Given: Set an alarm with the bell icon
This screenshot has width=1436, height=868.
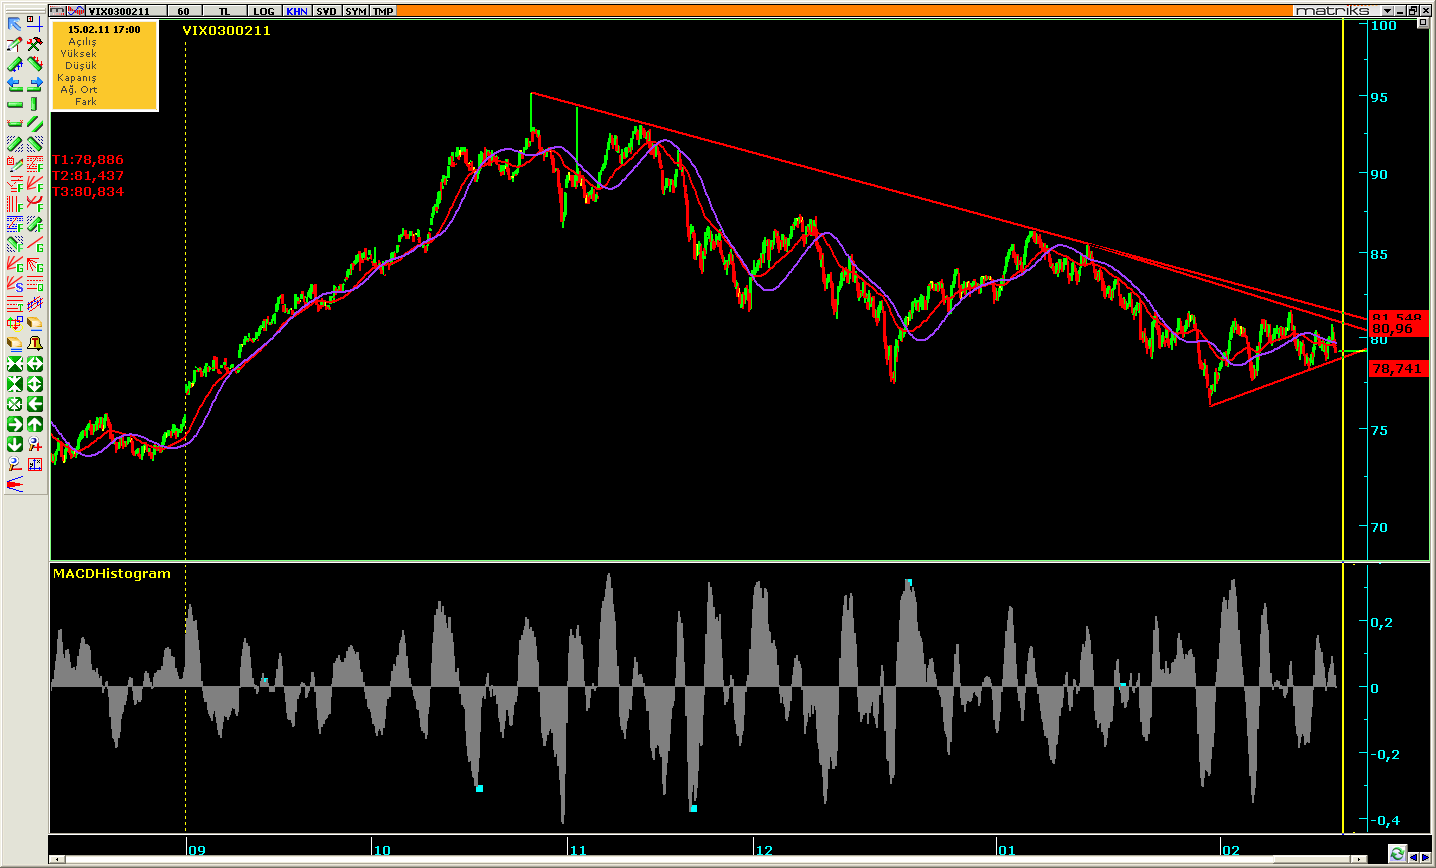Looking at the screenshot, I should (x=35, y=343).
